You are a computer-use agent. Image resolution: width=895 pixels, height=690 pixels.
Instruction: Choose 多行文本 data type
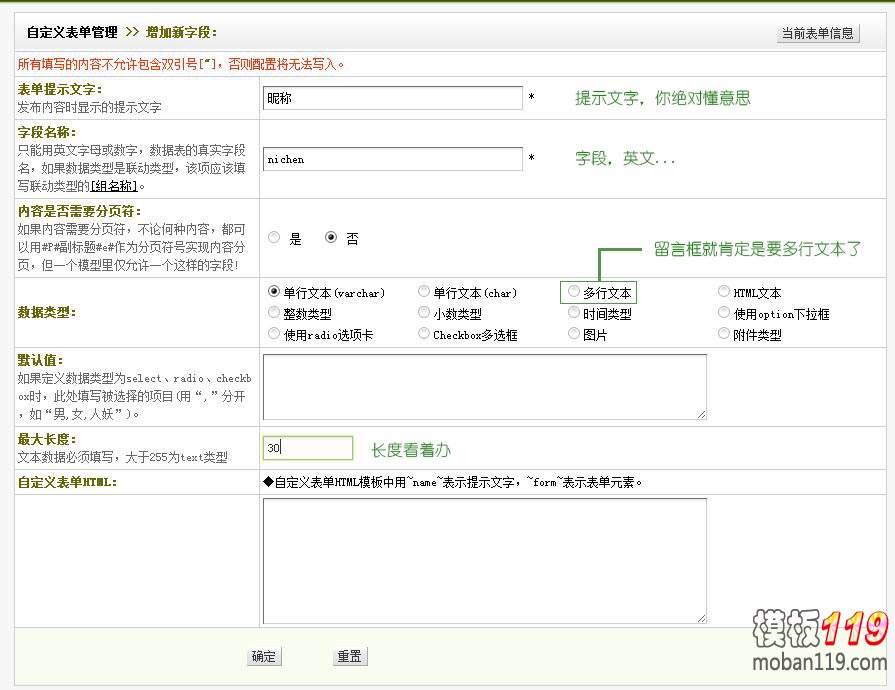(574, 292)
